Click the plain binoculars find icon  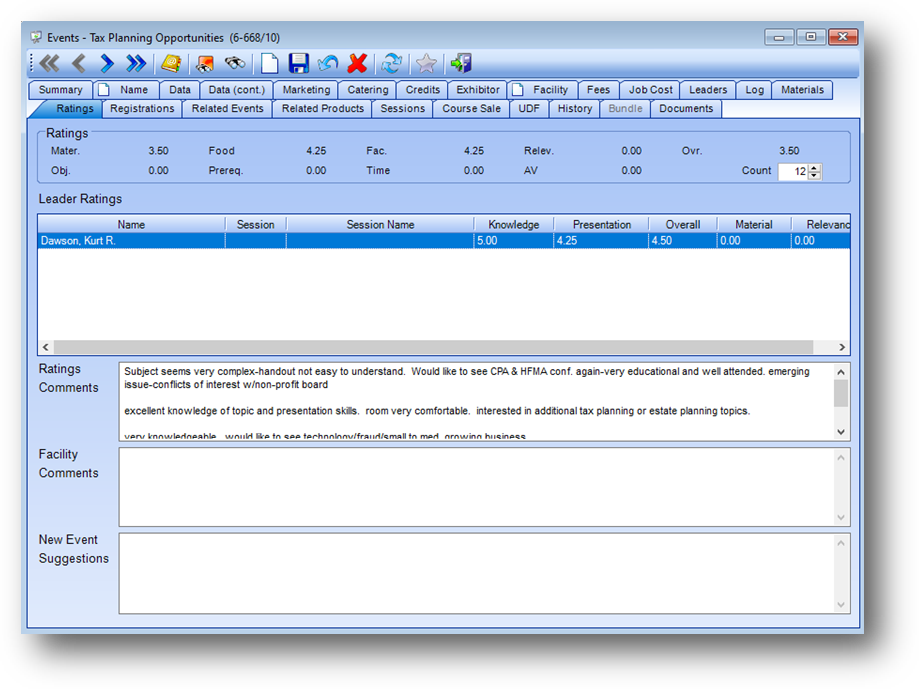tap(235, 63)
